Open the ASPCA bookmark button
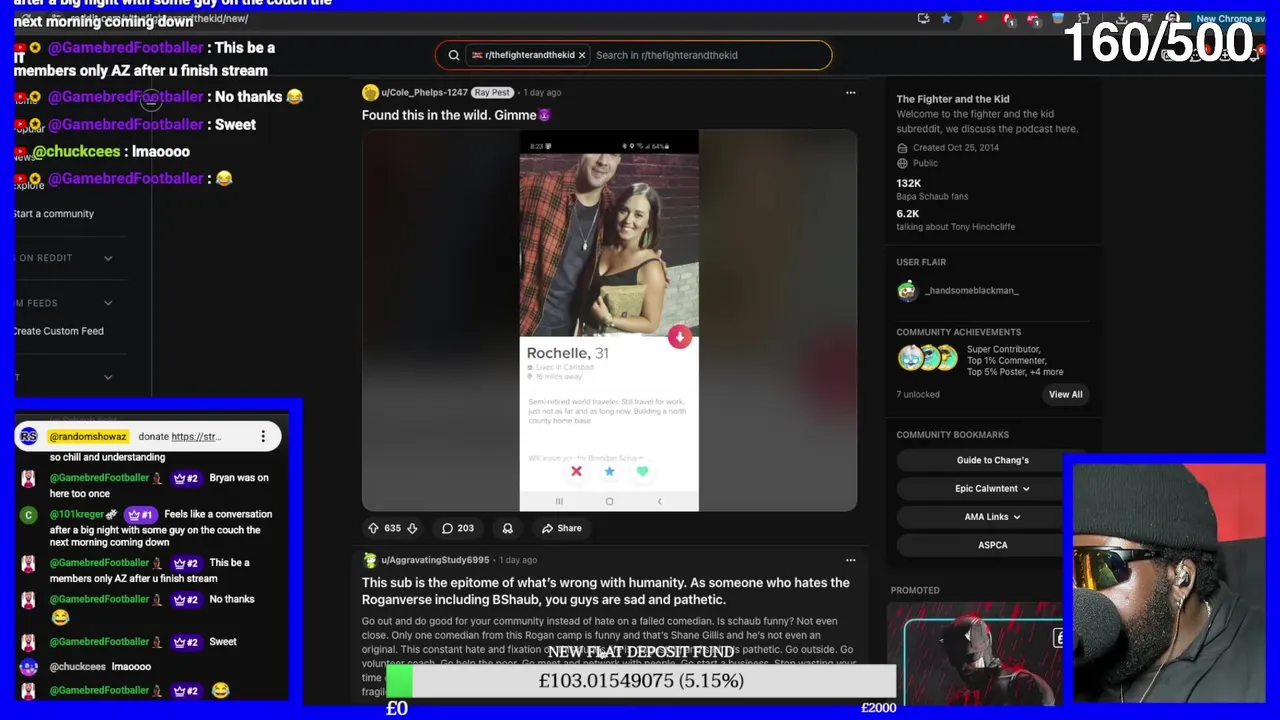This screenshot has height=720, width=1280. (x=992, y=545)
